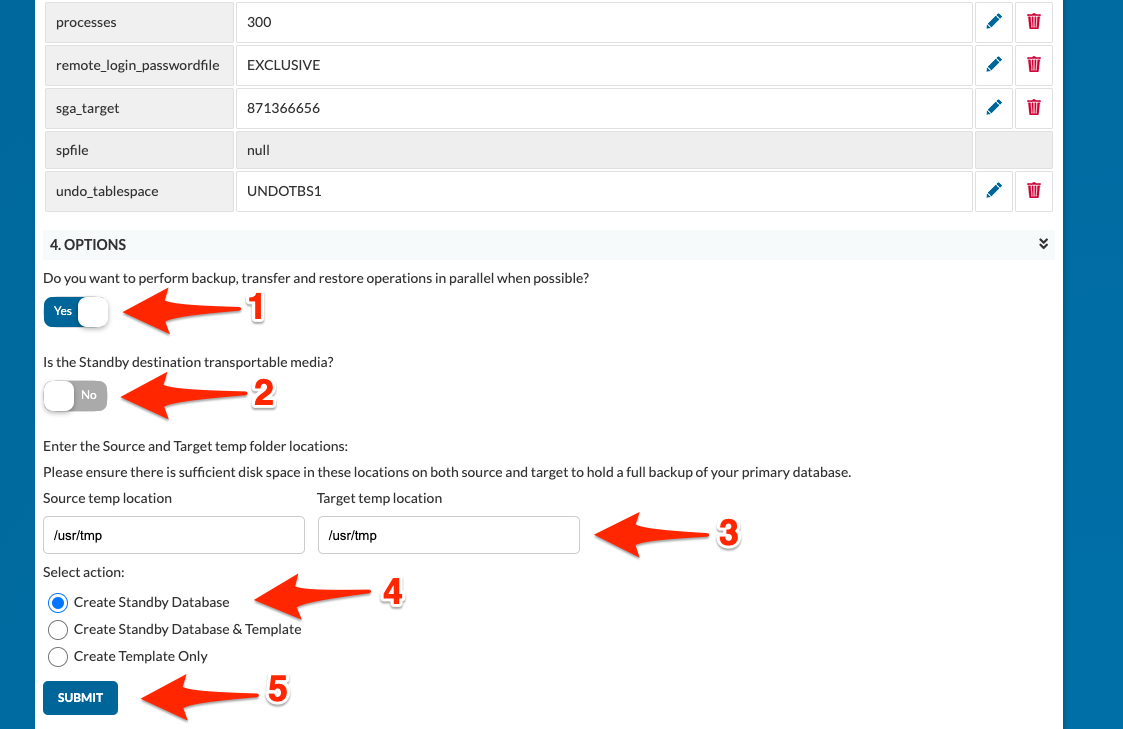Focus the Target temp location field

pyautogui.click(x=448, y=535)
